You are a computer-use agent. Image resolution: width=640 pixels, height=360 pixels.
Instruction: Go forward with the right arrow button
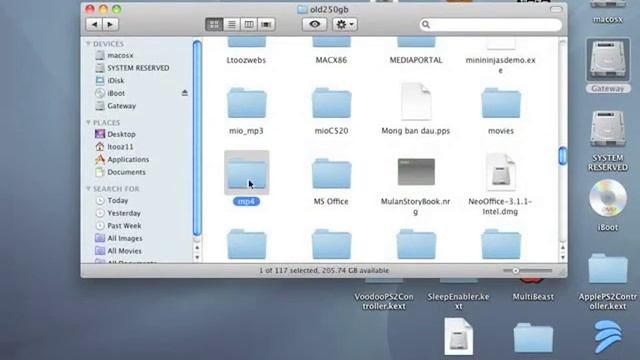point(111,24)
